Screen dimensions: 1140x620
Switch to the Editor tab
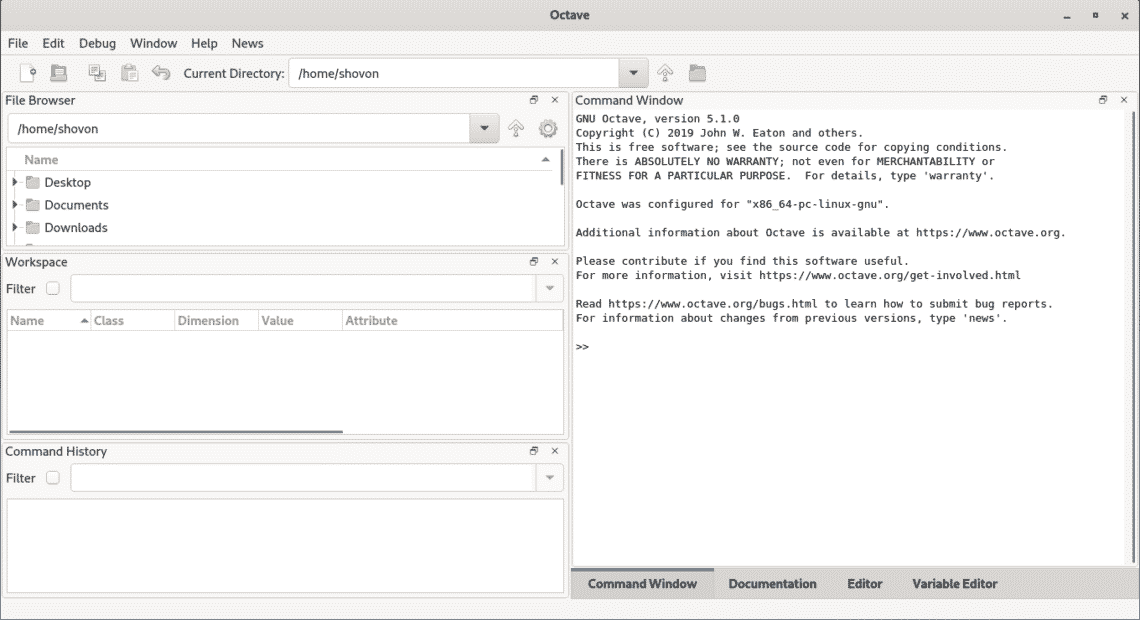tap(864, 584)
